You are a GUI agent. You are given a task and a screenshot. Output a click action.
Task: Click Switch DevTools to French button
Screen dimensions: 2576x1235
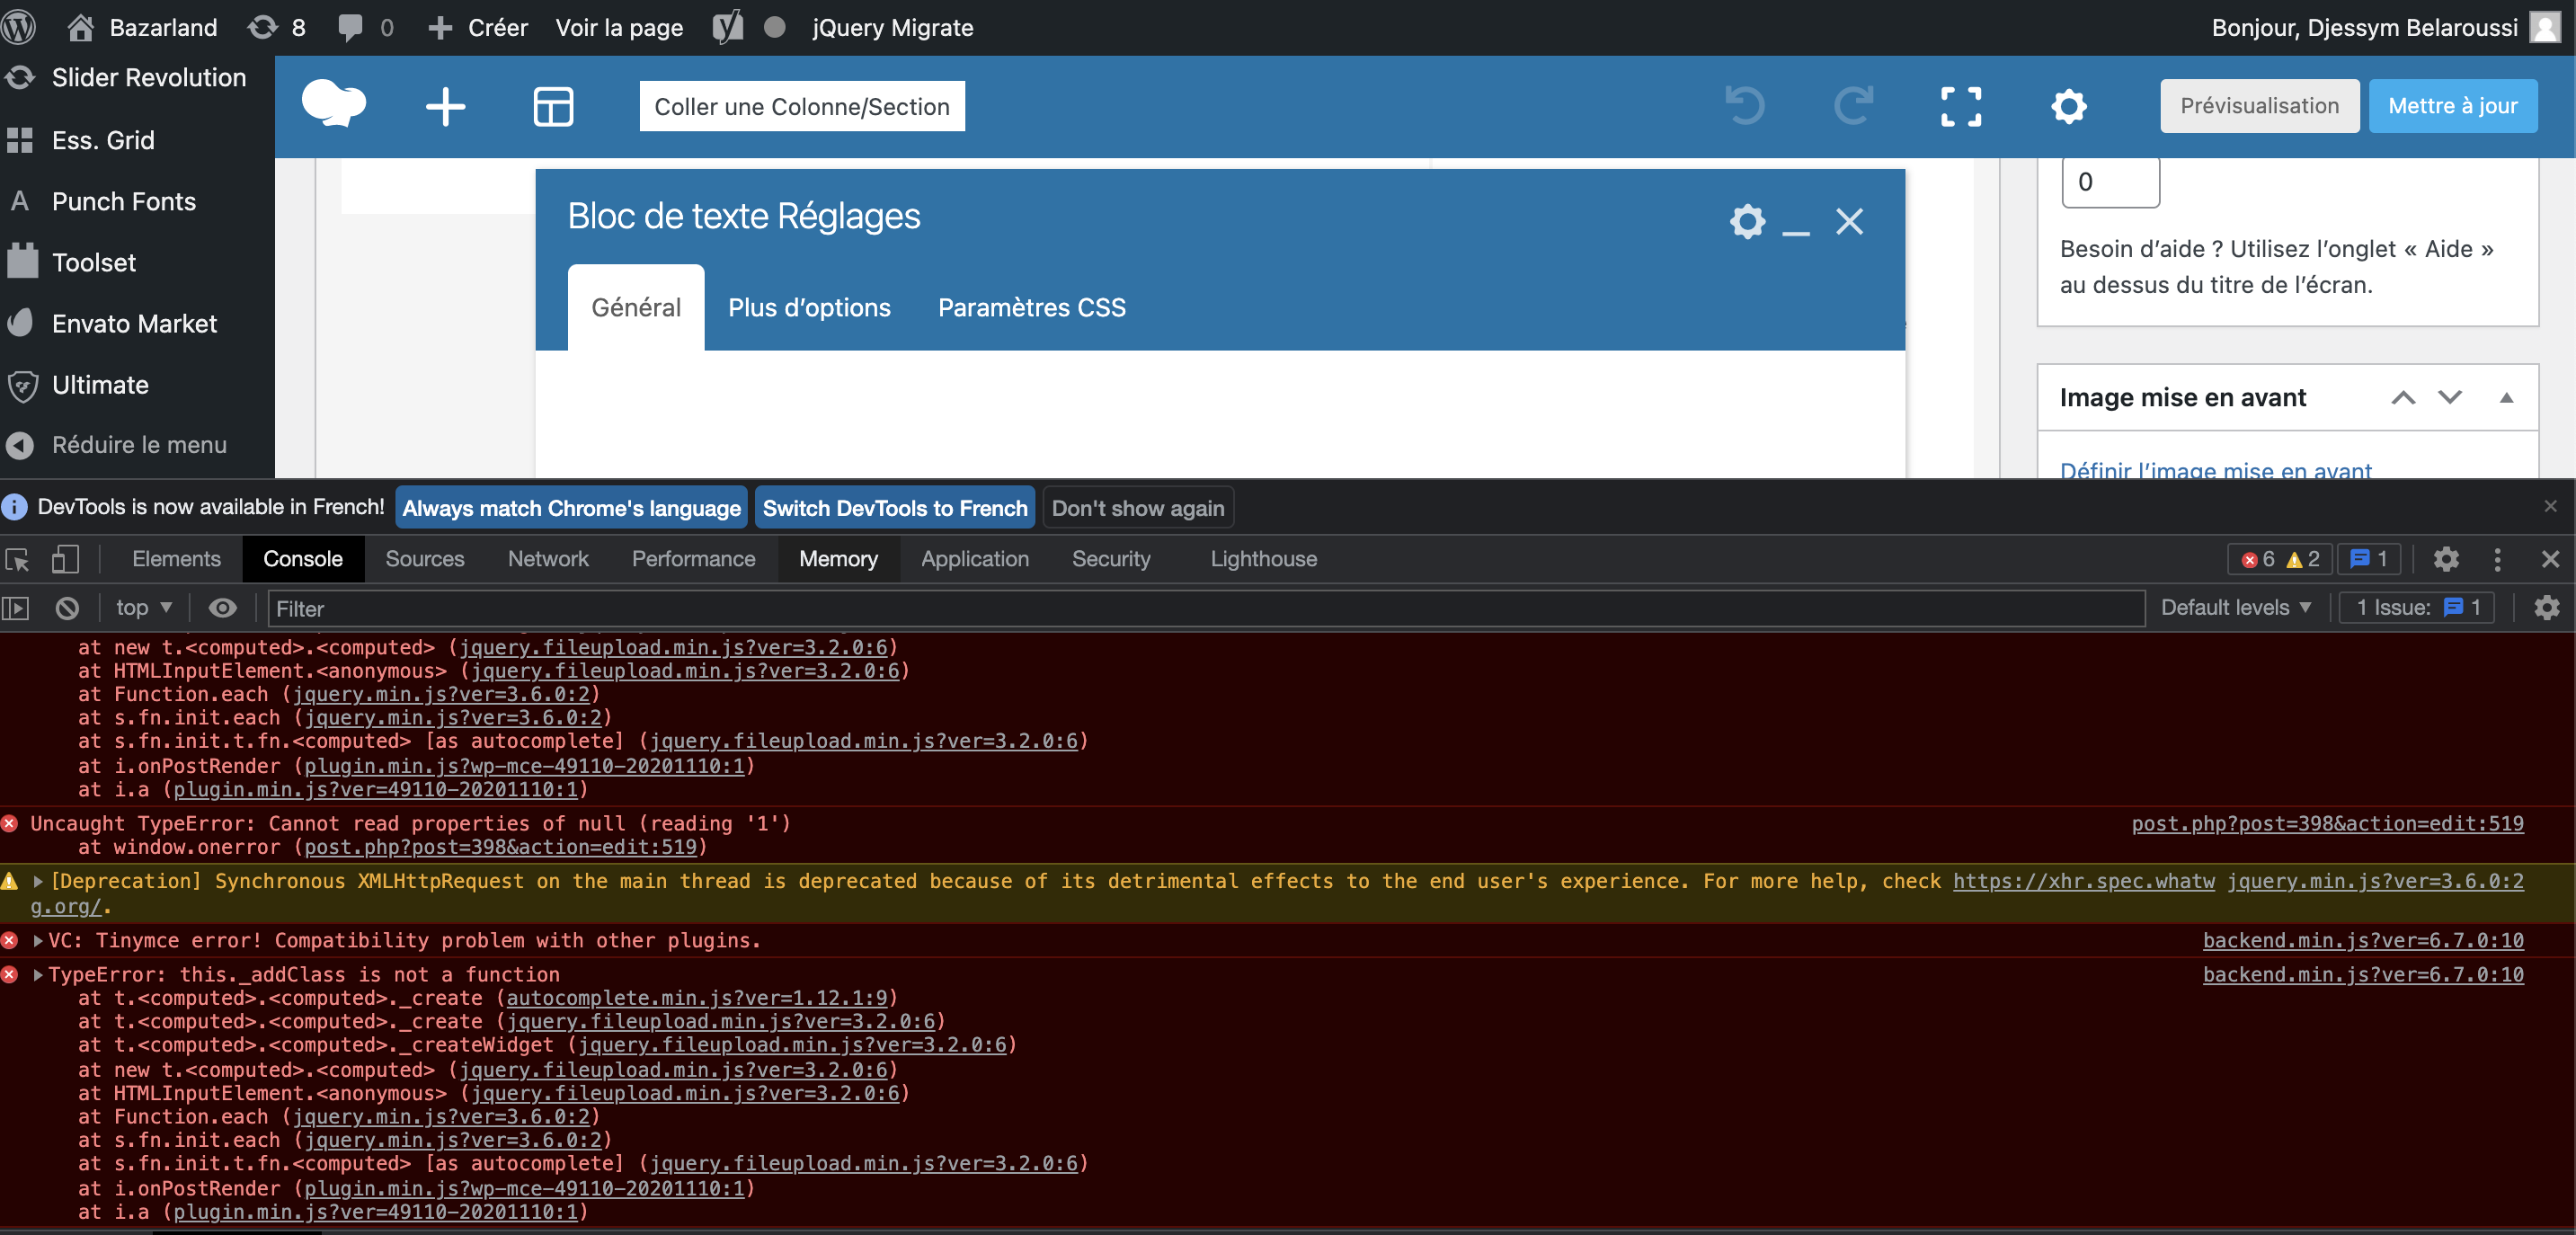[x=894, y=508]
